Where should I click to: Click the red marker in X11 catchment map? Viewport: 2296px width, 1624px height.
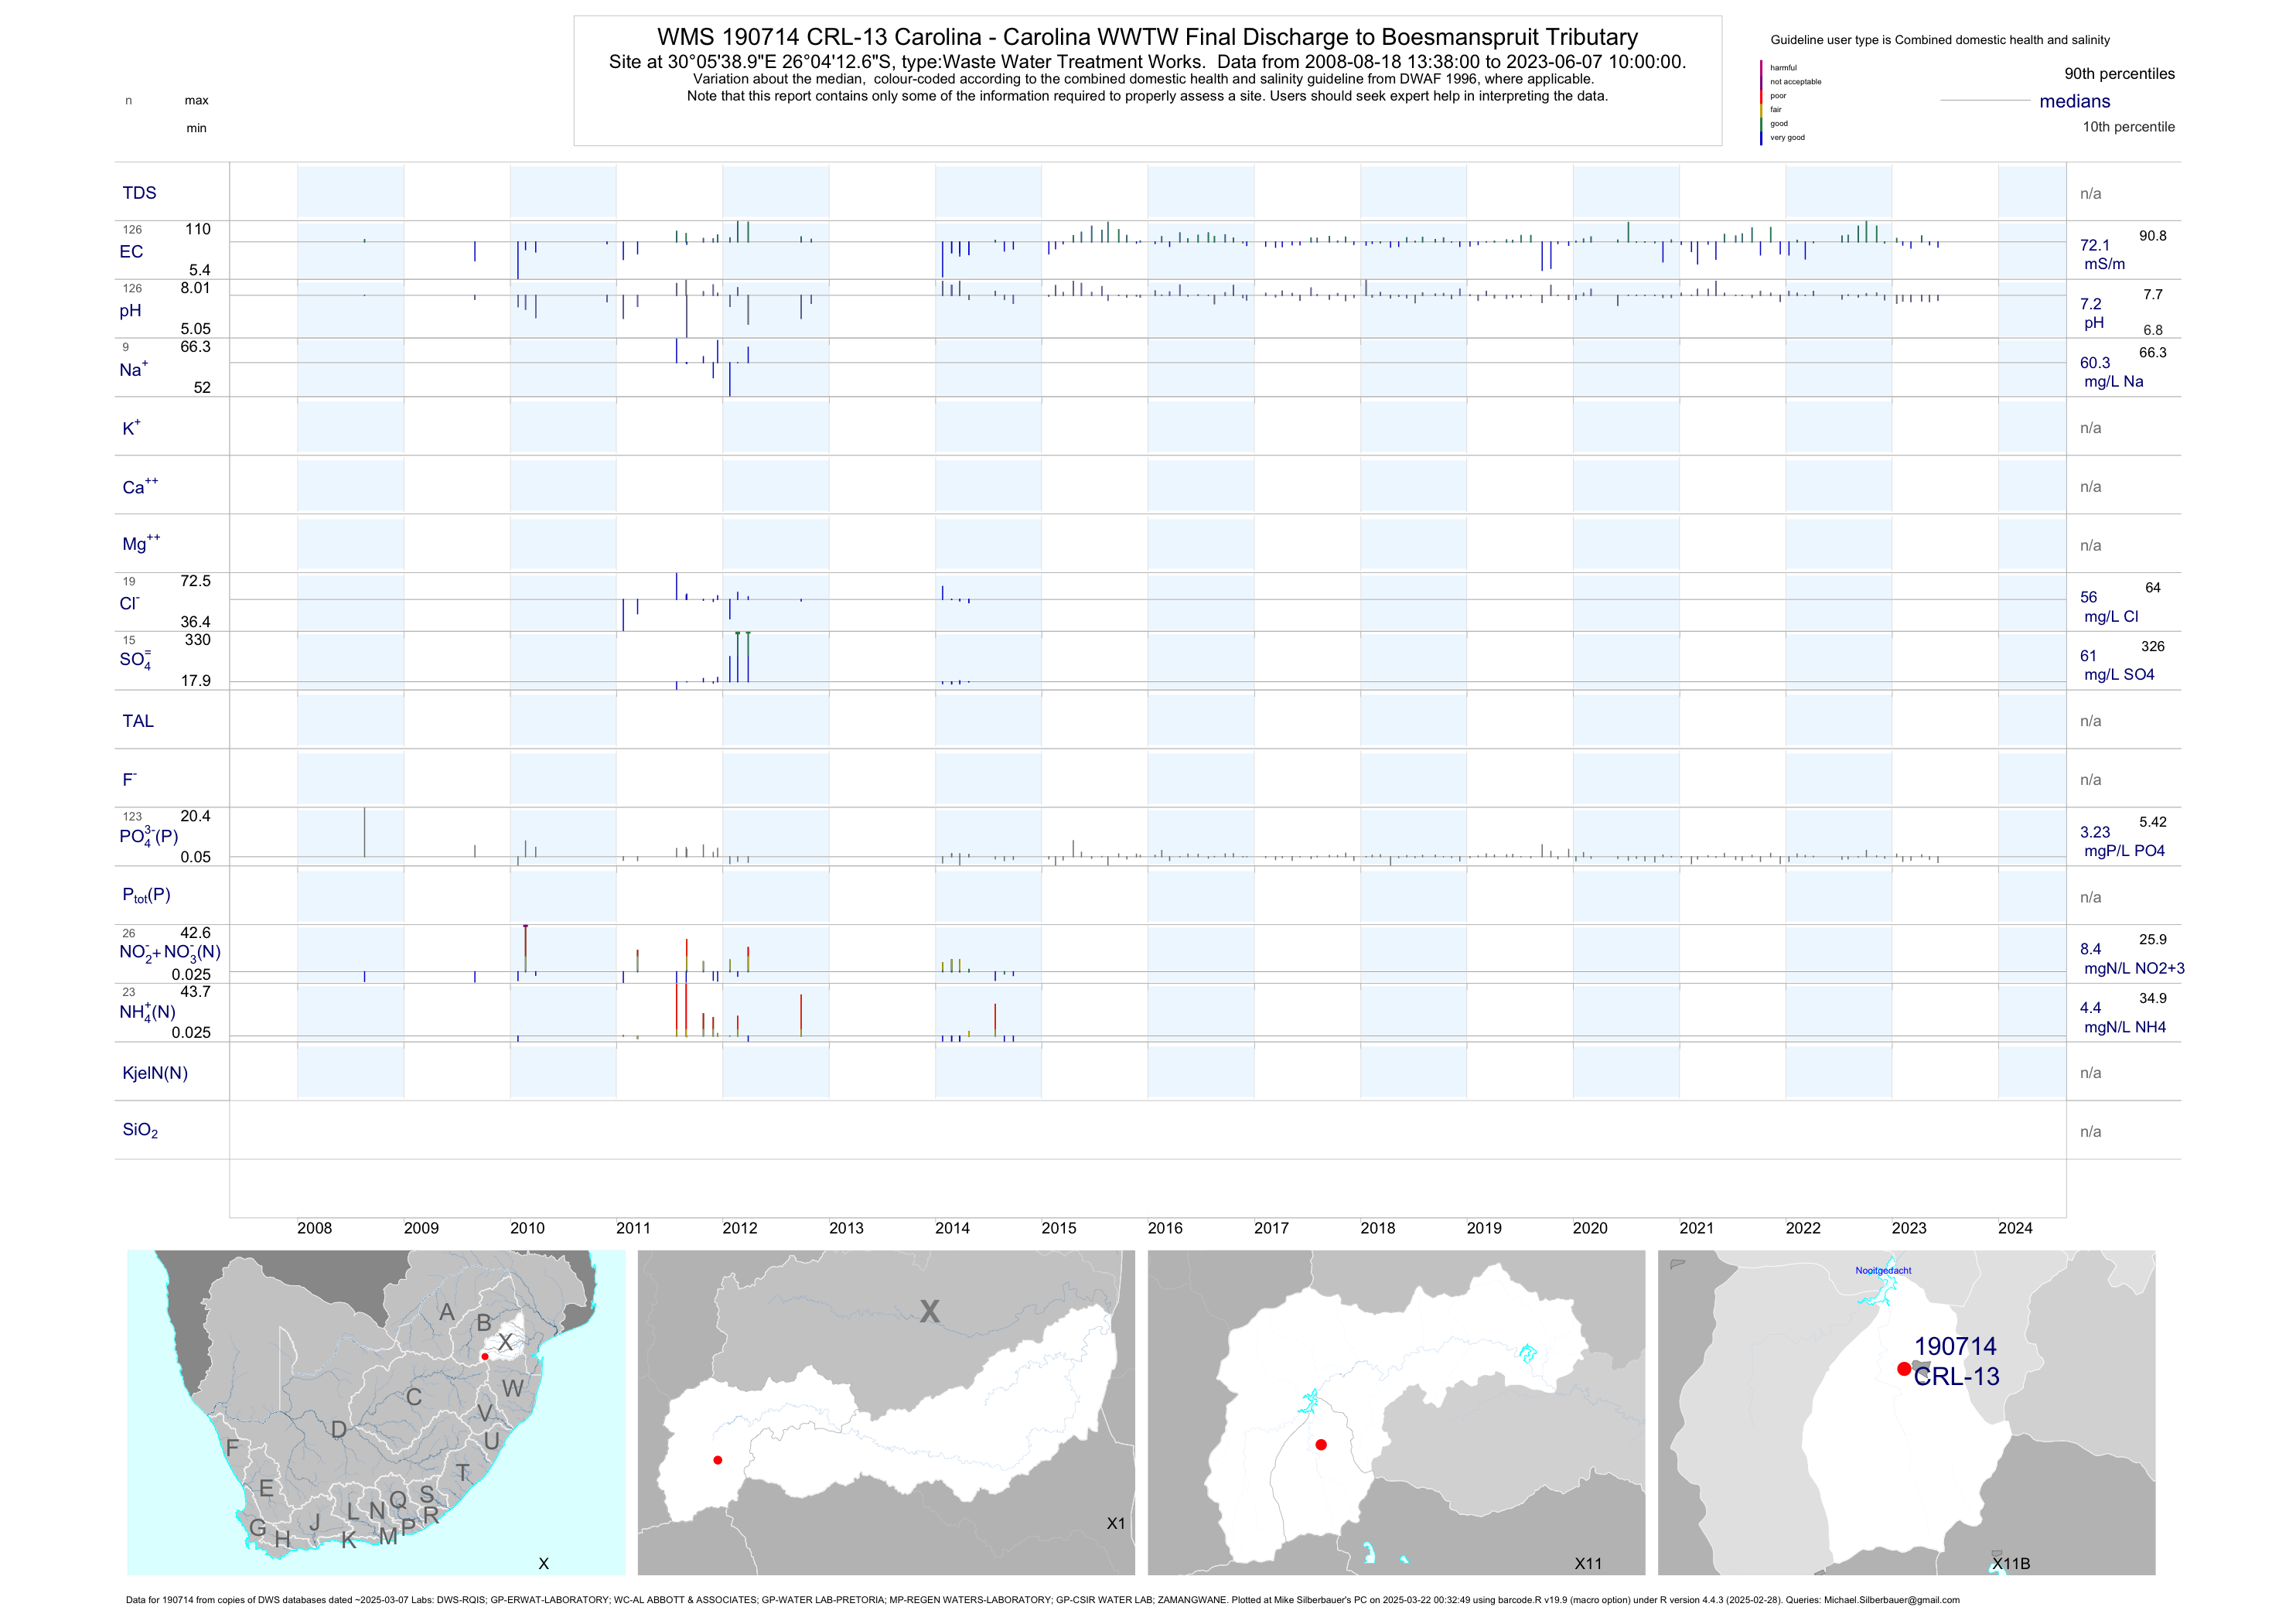coord(1321,1445)
